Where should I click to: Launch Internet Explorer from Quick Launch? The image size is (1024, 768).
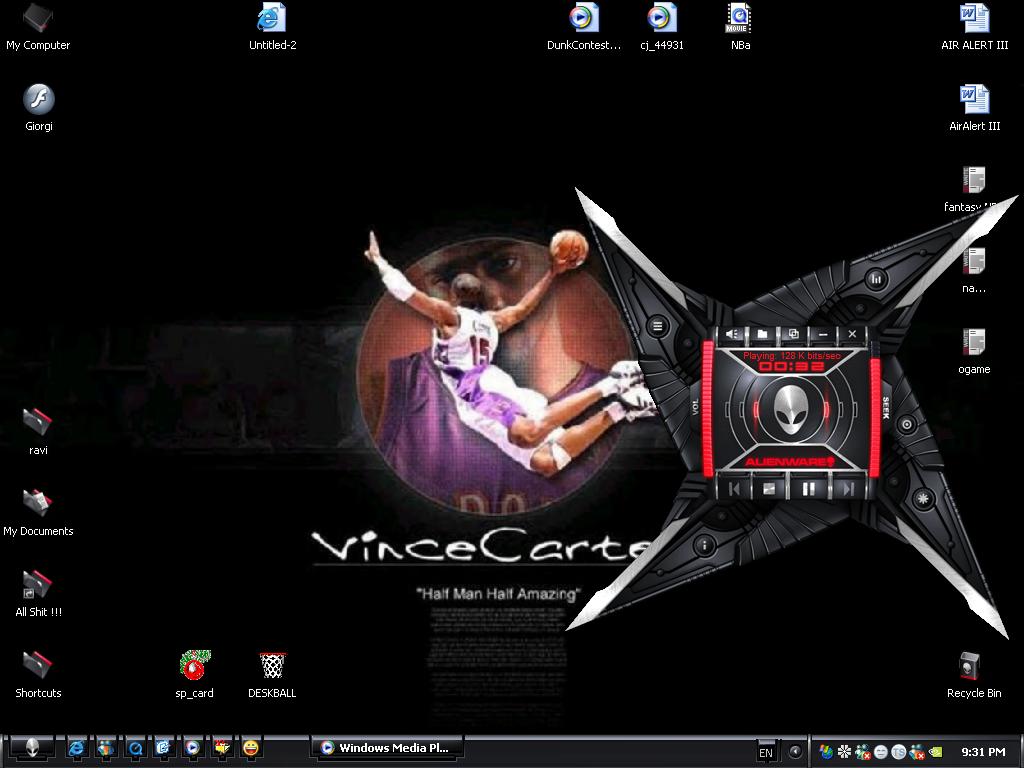click(x=76, y=748)
